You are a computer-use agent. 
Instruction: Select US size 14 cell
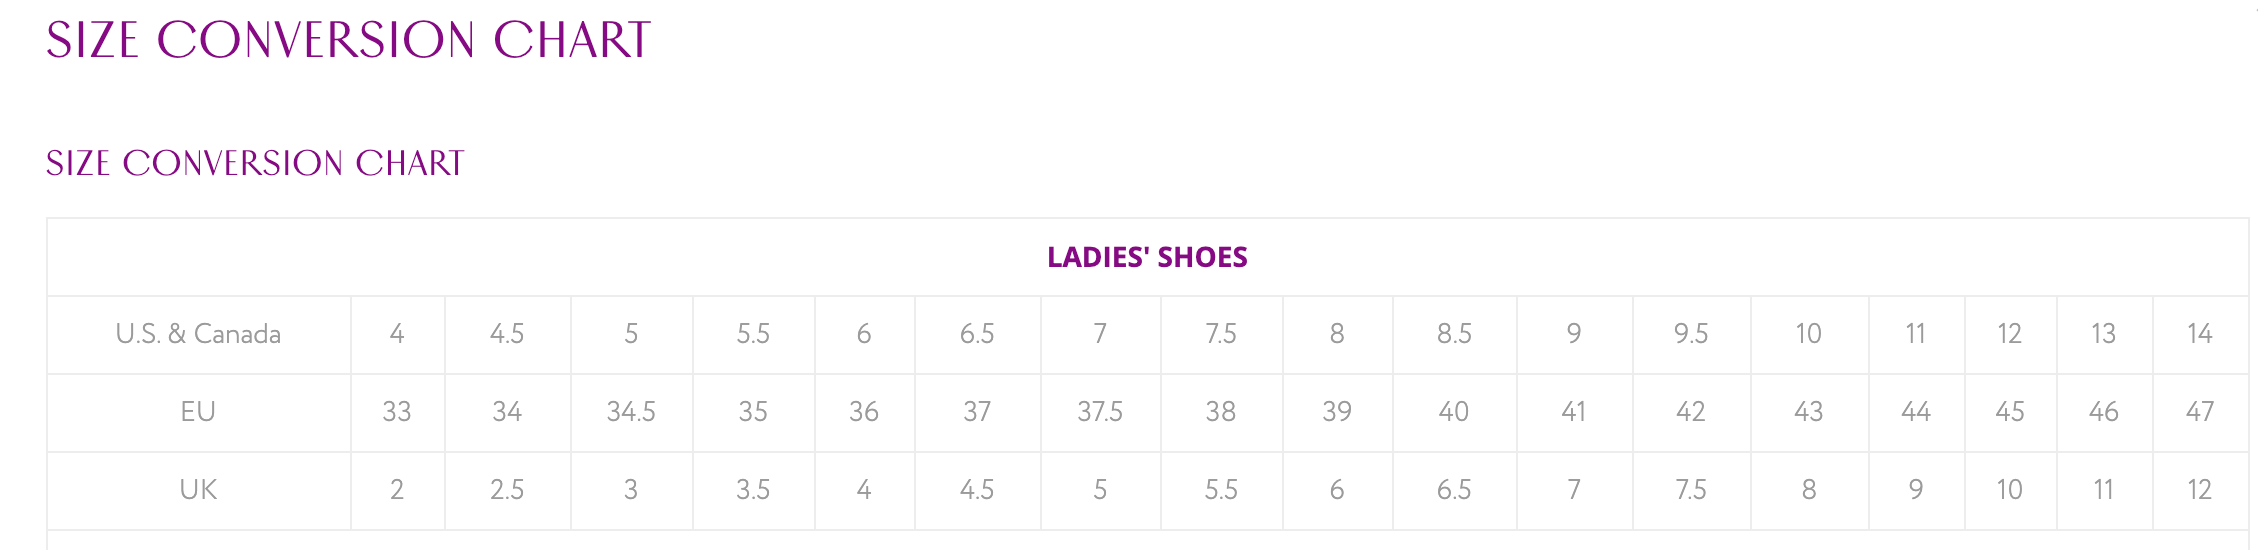(2200, 334)
